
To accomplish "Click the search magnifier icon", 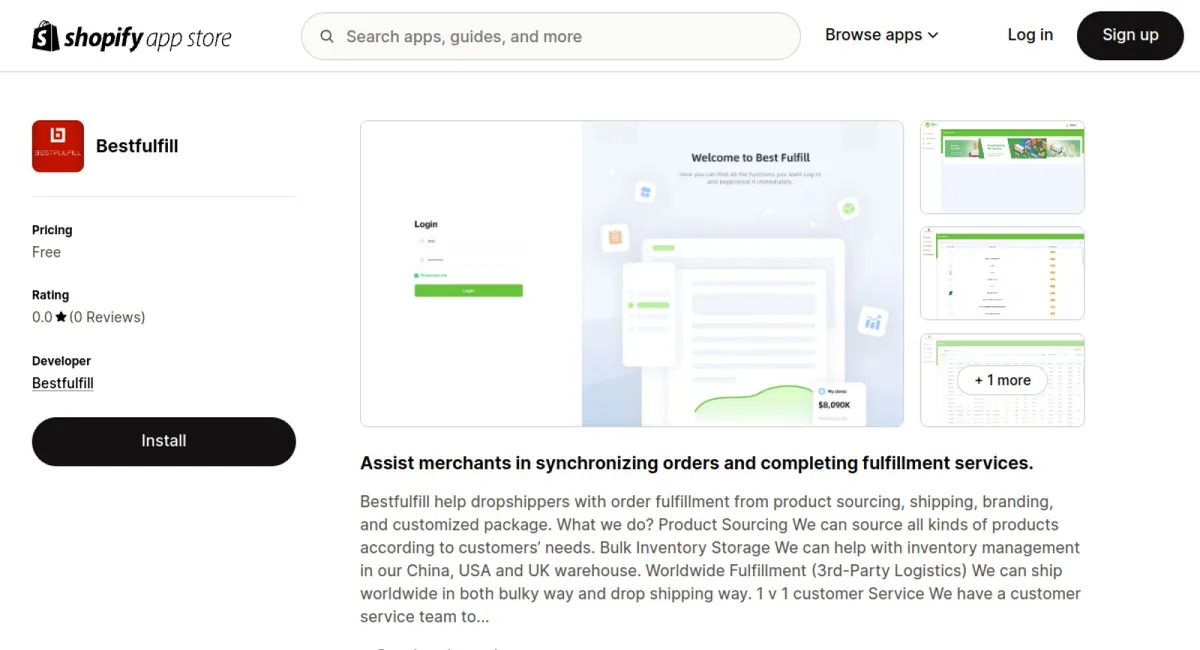I will click(327, 37).
